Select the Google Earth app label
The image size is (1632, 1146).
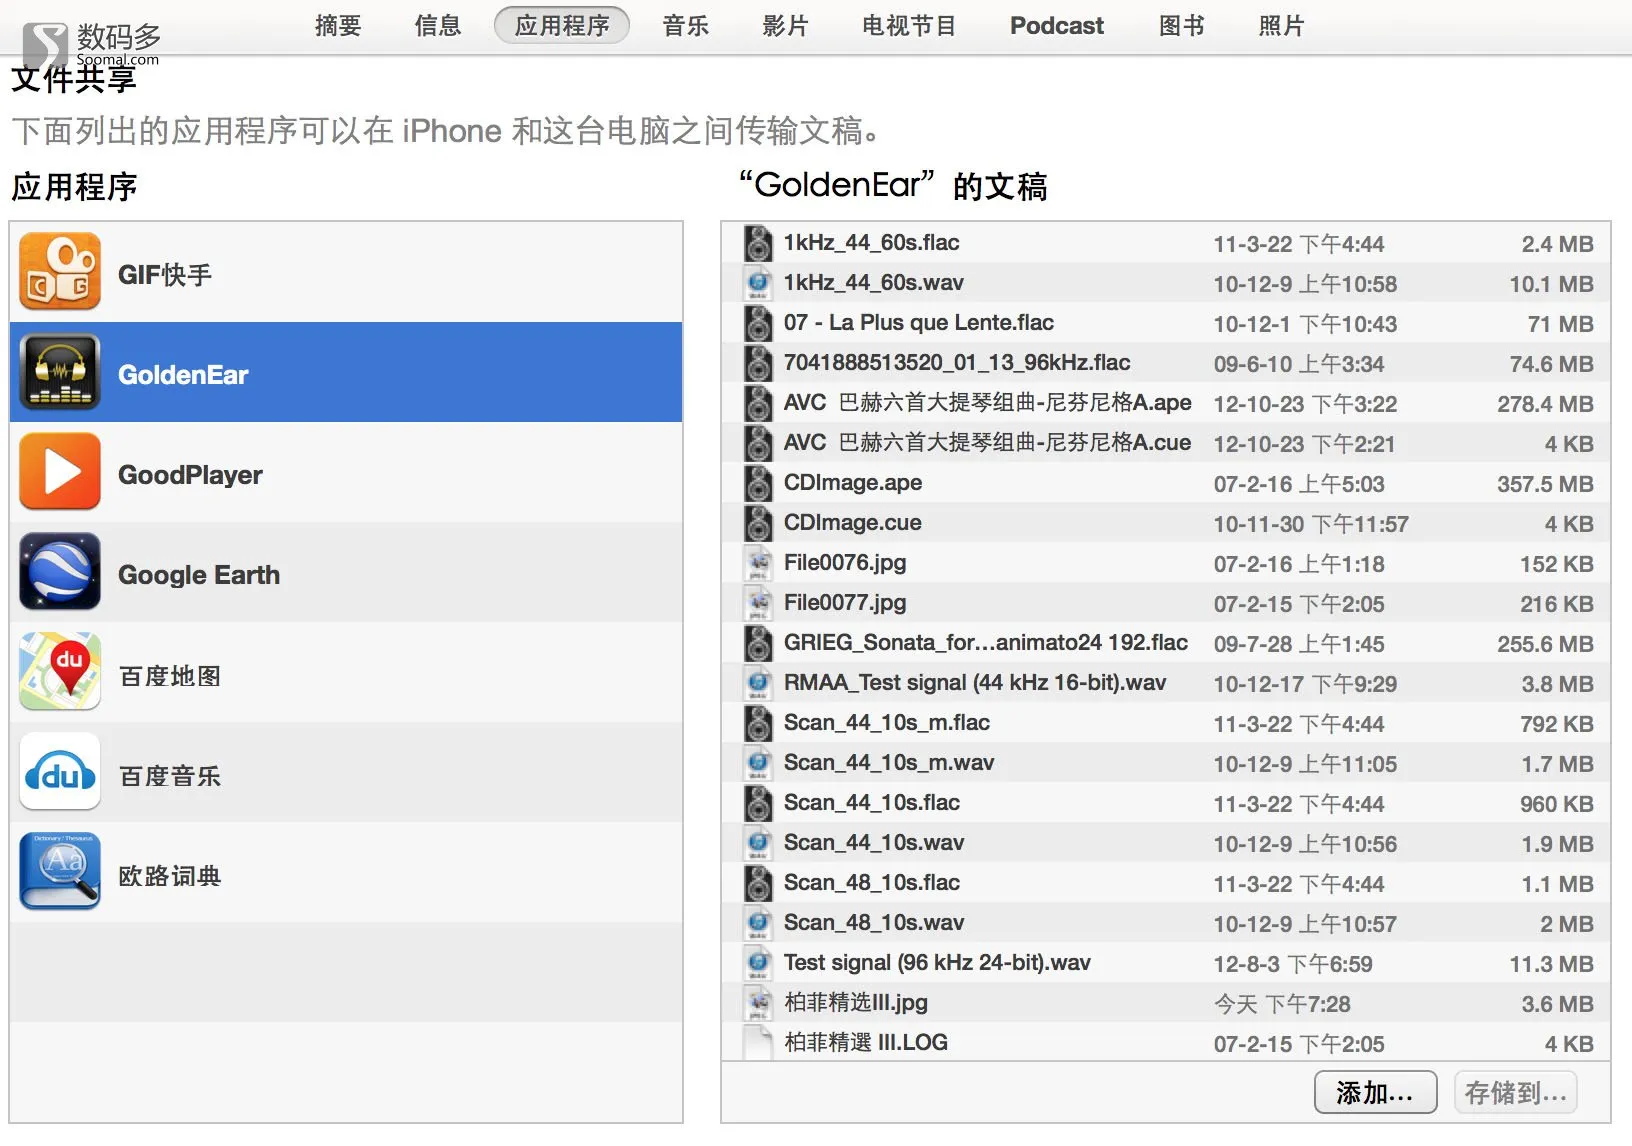tap(199, 574)
